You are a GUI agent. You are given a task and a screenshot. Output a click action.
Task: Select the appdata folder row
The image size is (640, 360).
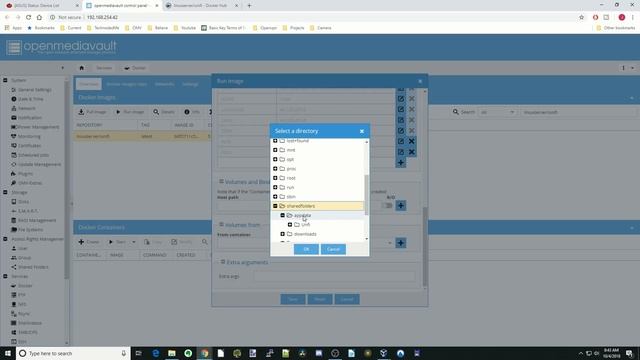click(x=318, y=215)
